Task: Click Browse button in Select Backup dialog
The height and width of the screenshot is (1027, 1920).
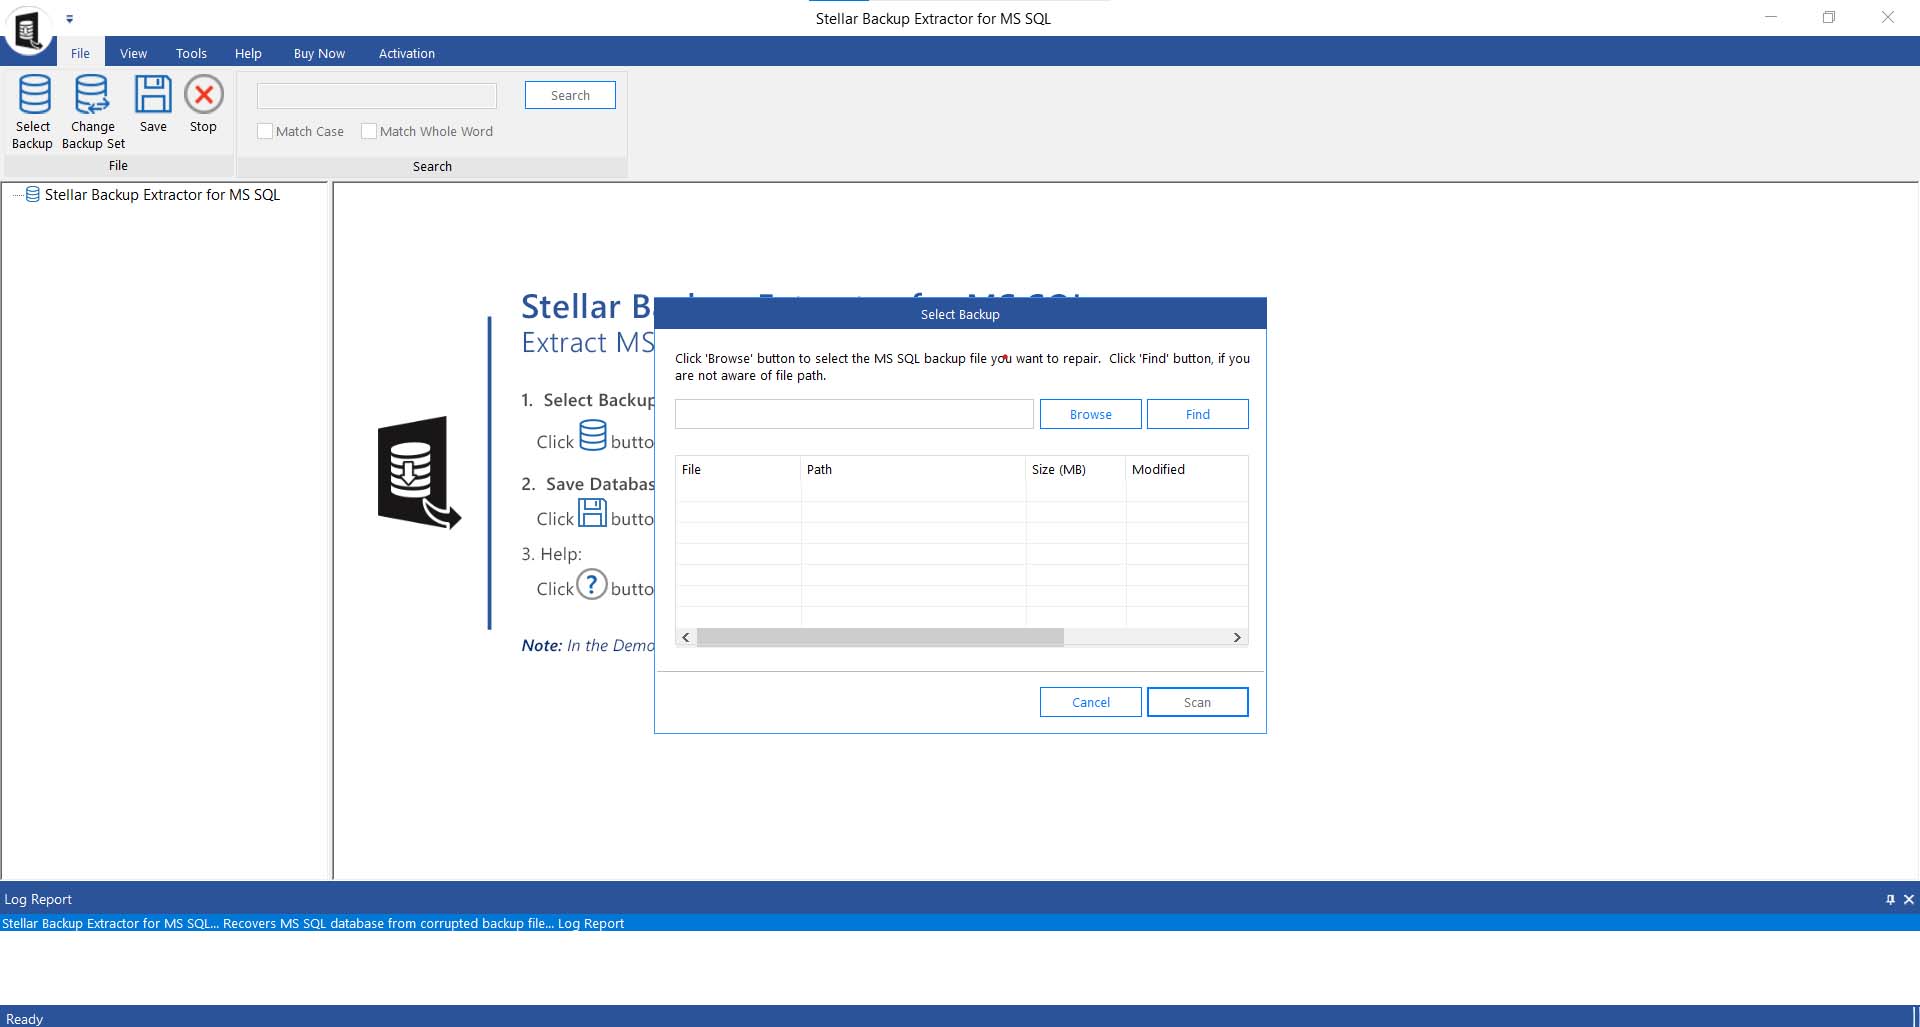Action: 1090,414
